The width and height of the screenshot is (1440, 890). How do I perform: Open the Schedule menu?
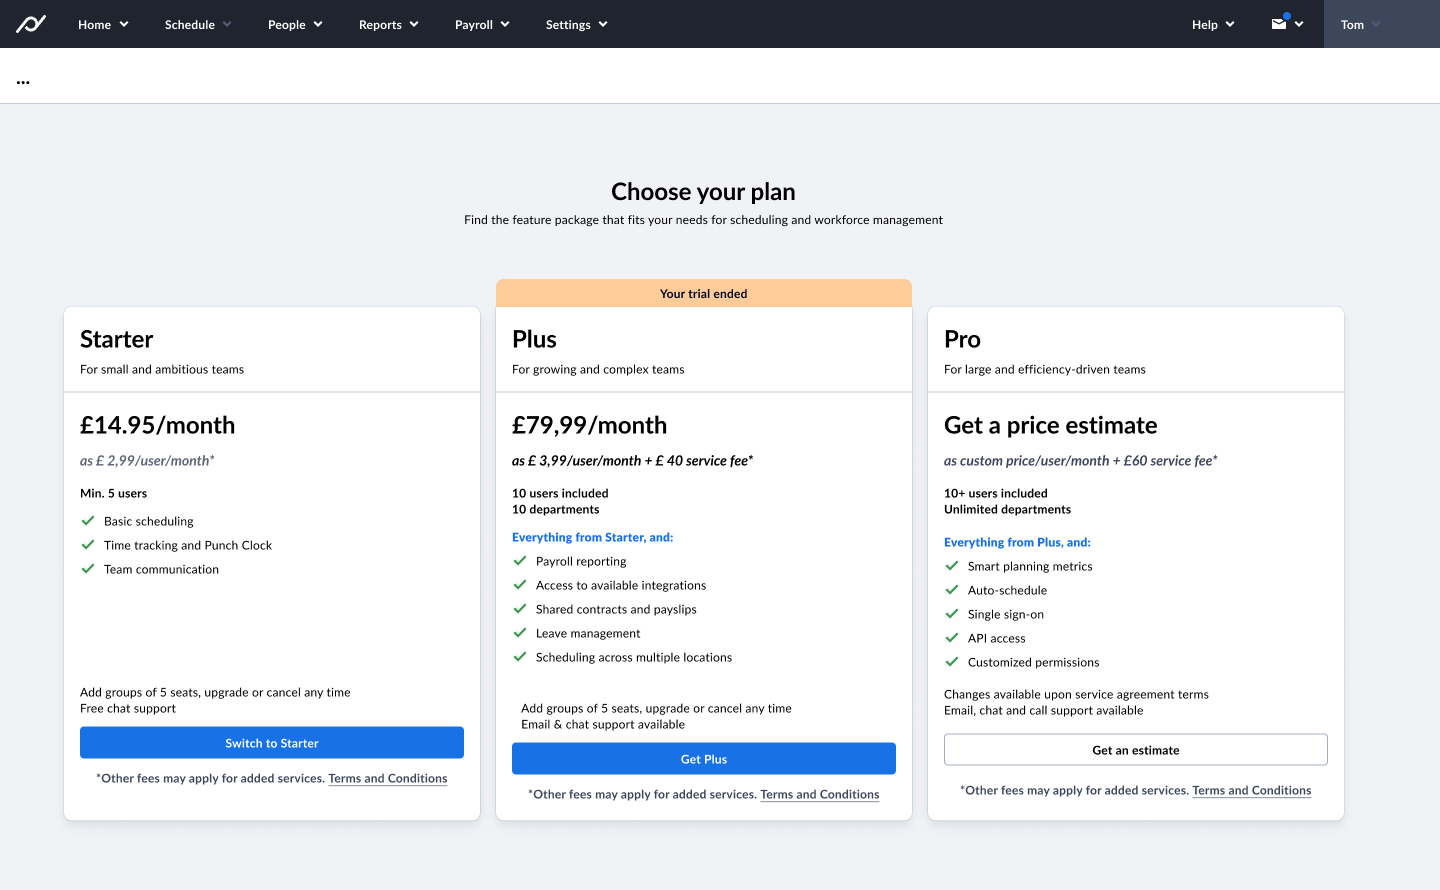coord(198,24)
